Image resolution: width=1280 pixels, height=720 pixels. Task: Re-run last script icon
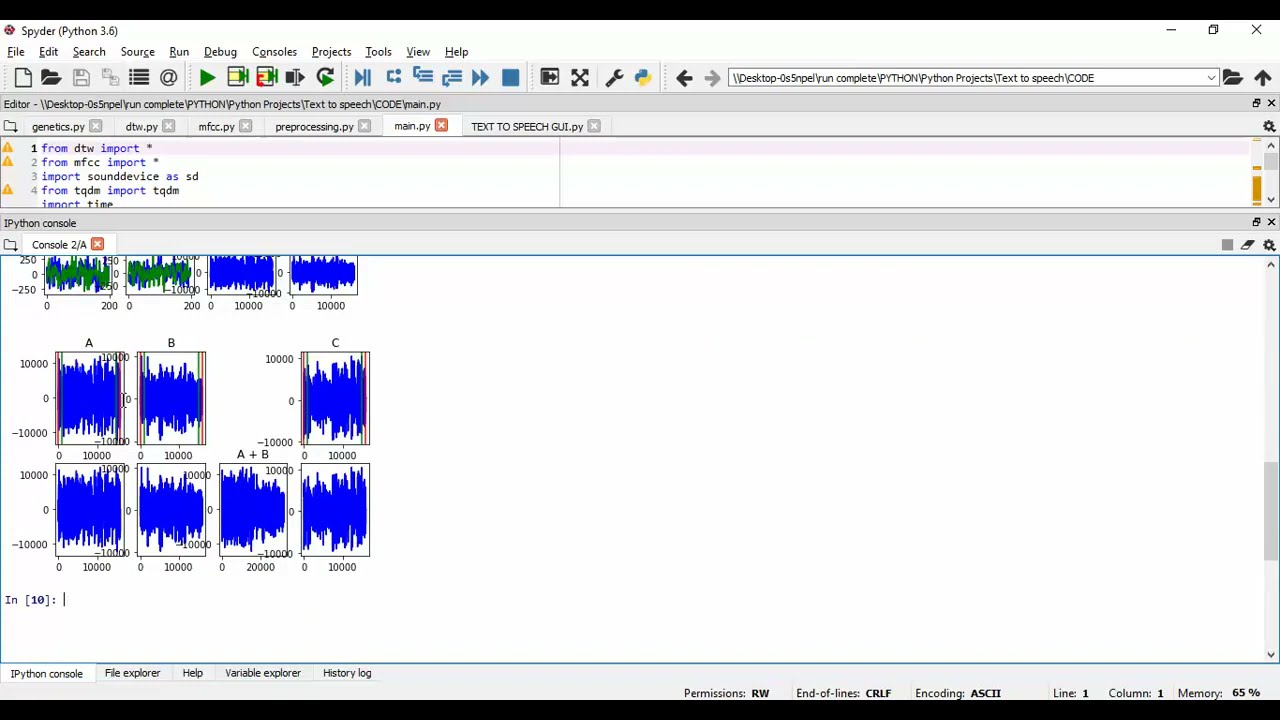point(325,78)
